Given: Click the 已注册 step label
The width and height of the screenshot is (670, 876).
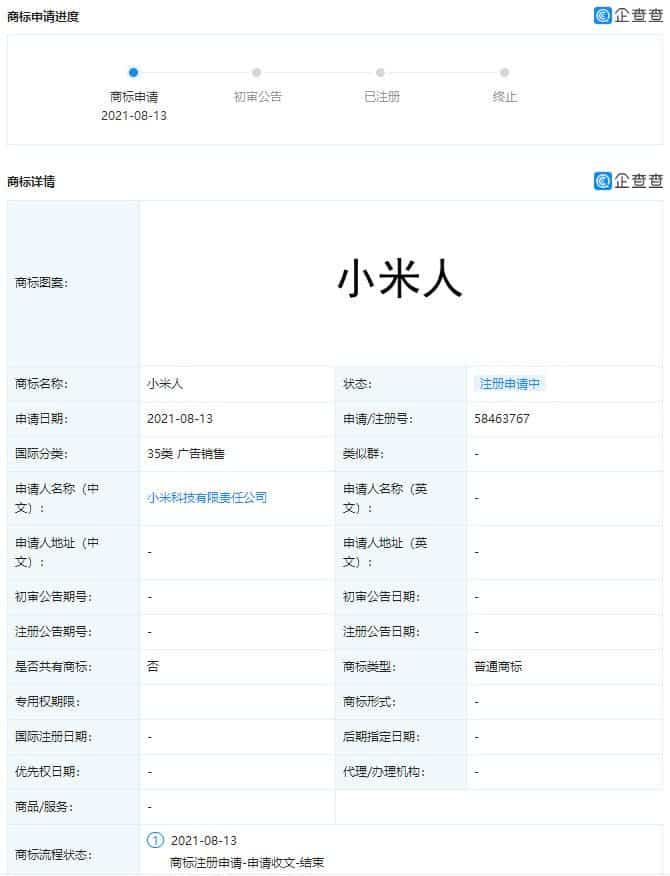Looking at the screenshot, I should point(382,97).
